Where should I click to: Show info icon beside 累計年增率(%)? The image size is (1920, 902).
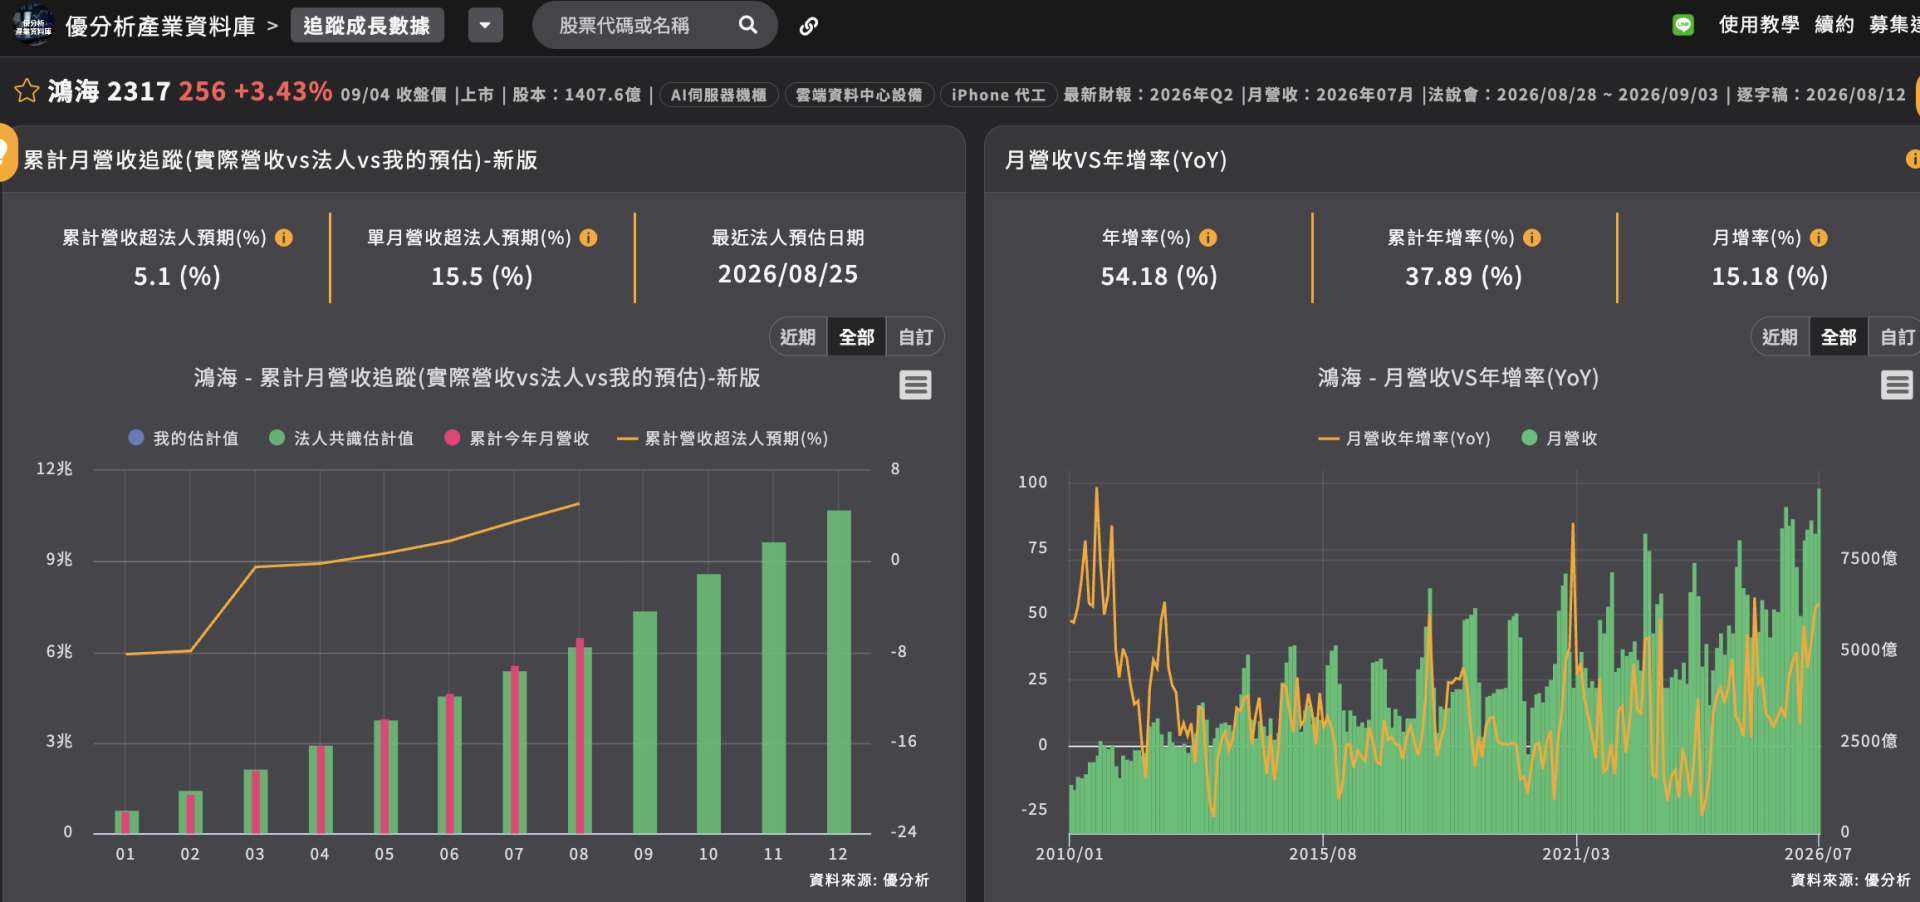pos(1532,238)
